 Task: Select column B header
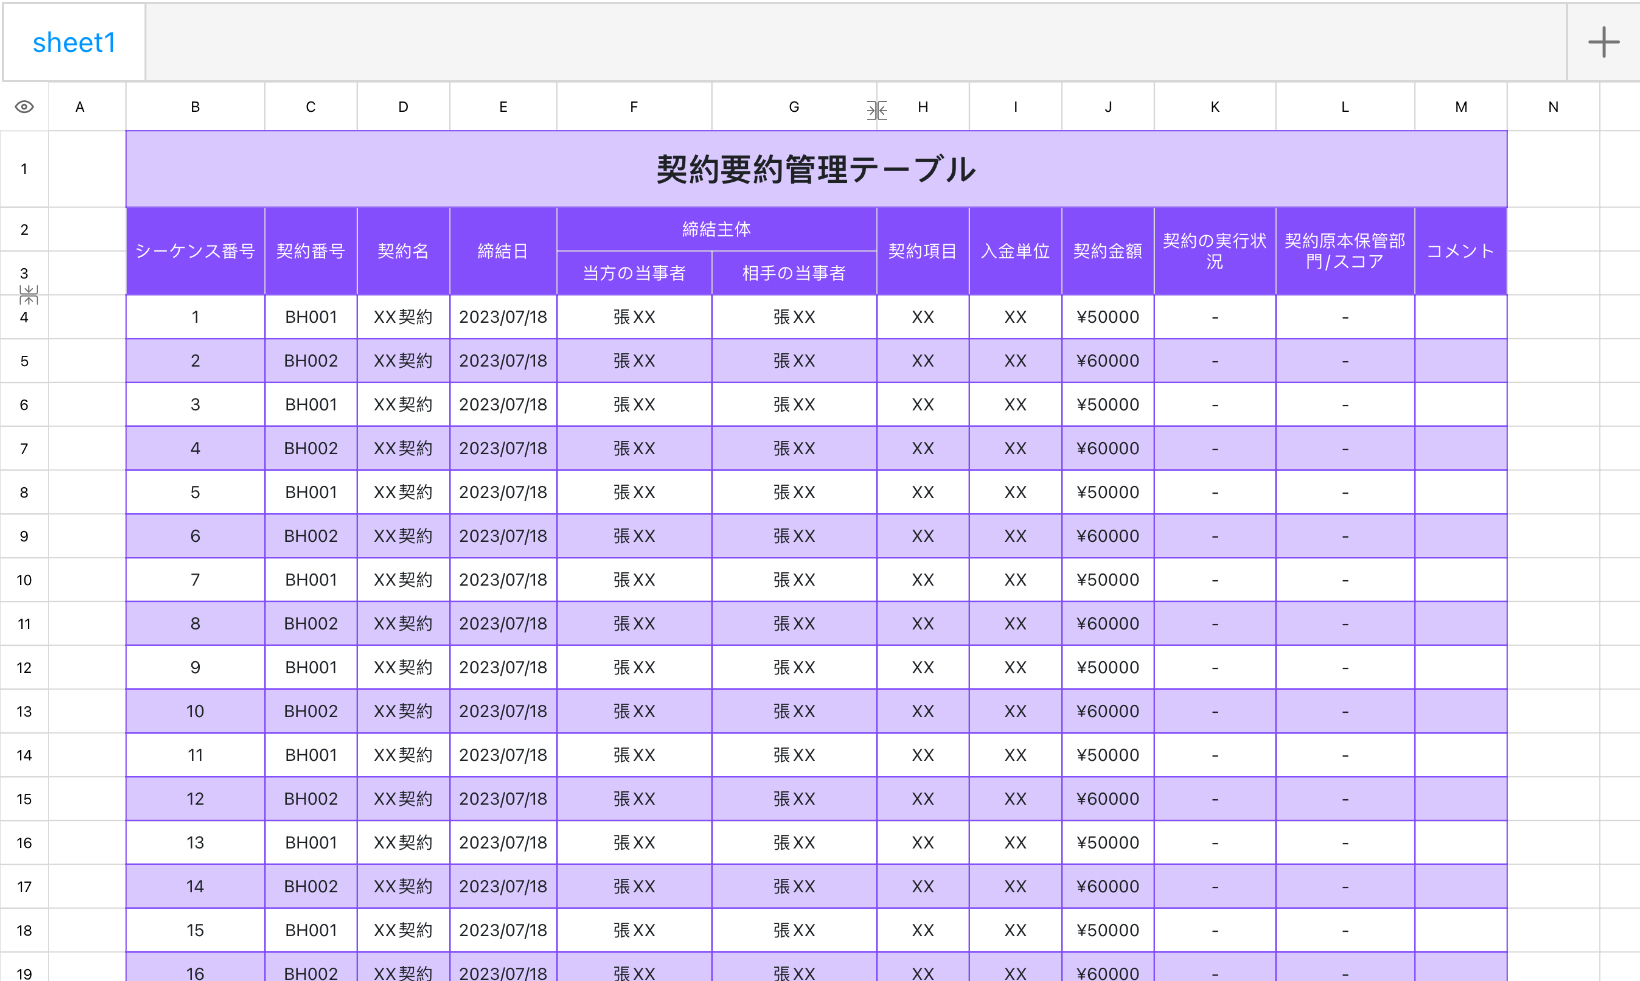pyautogui.click(x=195, y=107)
